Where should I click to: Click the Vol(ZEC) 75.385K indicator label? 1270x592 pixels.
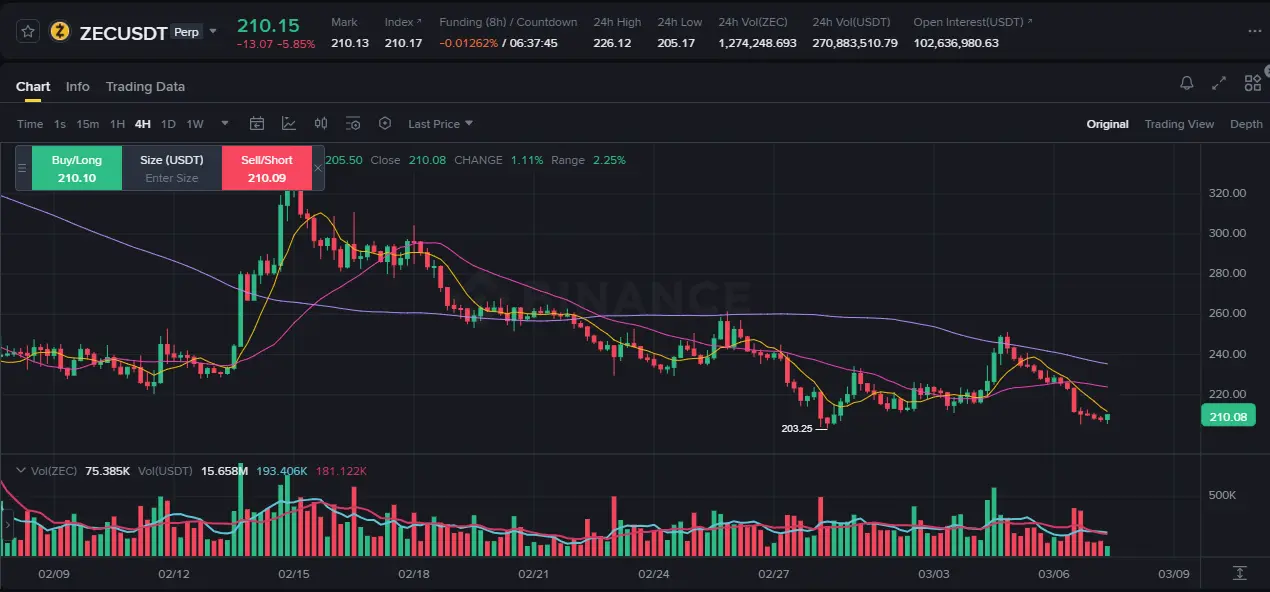[x=80, y=470]
